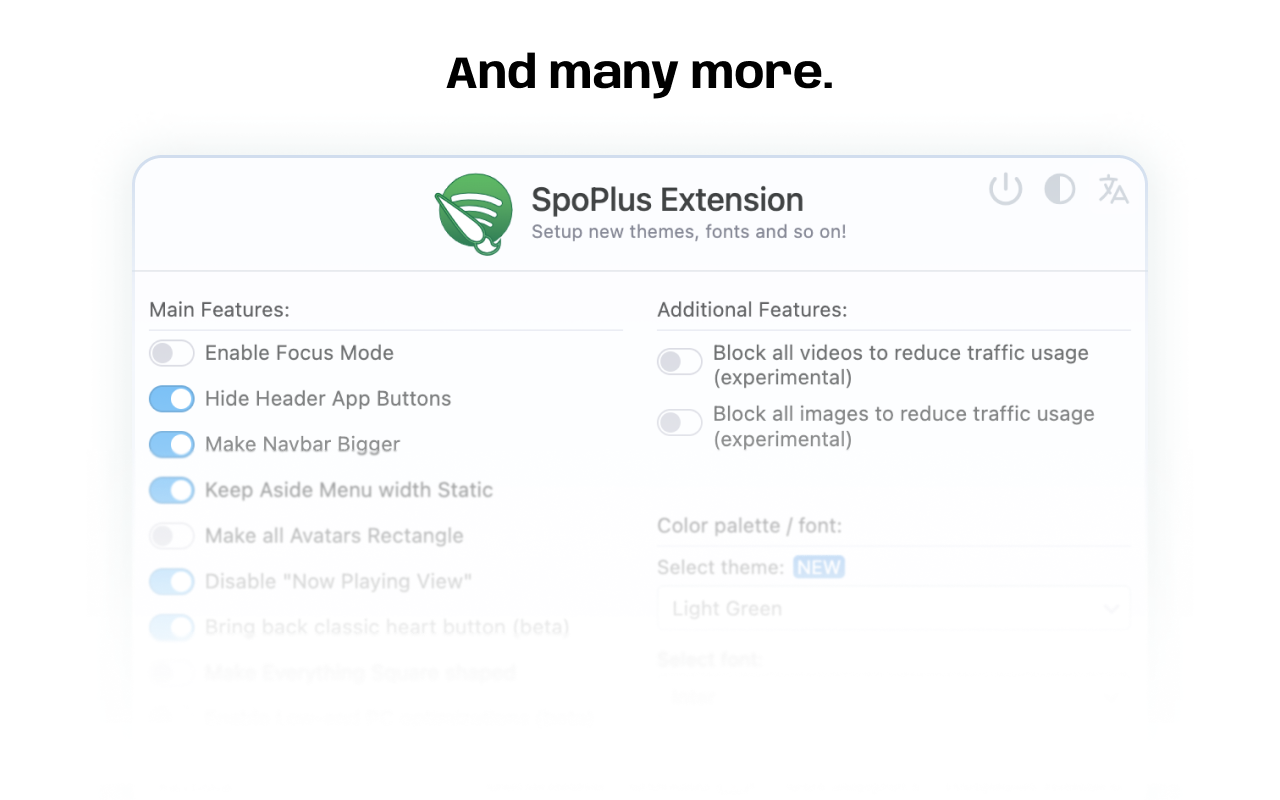Enable Make all Avatars Rectangle
The width and height of the screenshot is (1280, 800).
click(171, 536)
